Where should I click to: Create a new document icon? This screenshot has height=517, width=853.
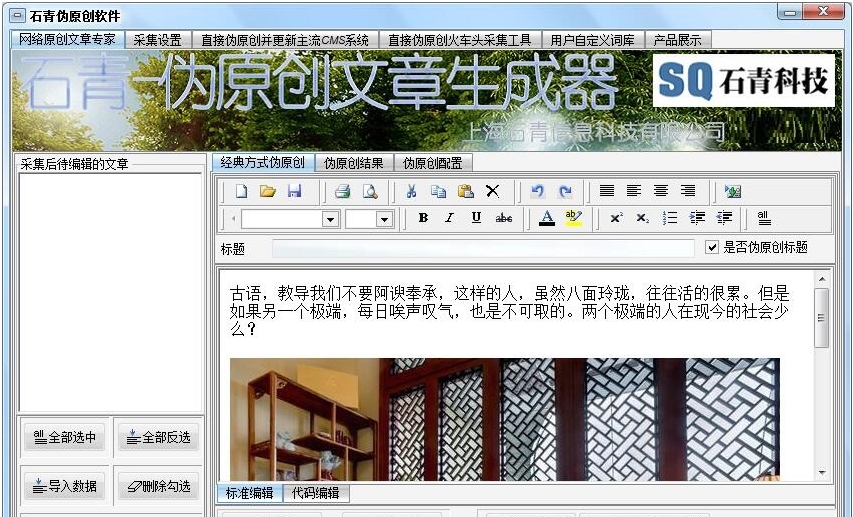point(242,191)
